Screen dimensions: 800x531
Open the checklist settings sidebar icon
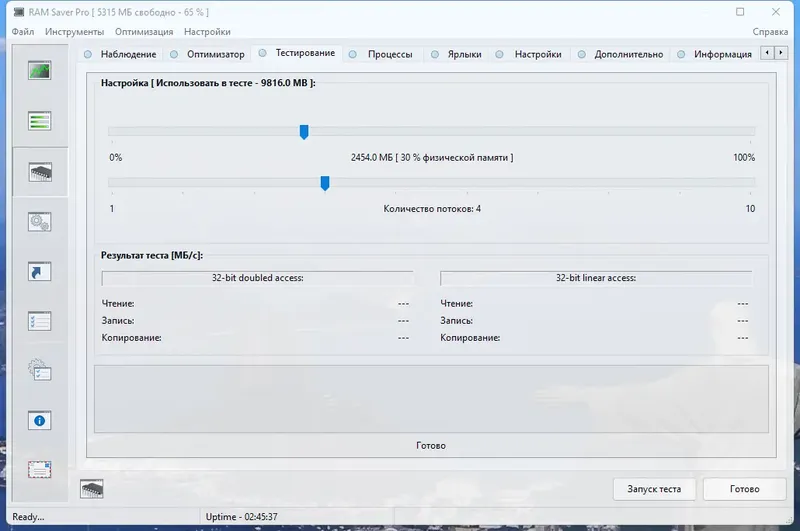(40, 321)
